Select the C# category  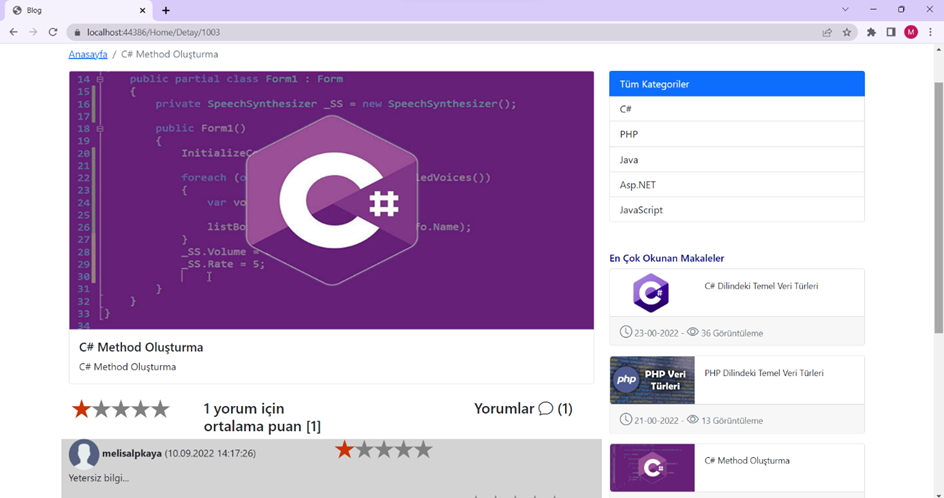point(737,109)
